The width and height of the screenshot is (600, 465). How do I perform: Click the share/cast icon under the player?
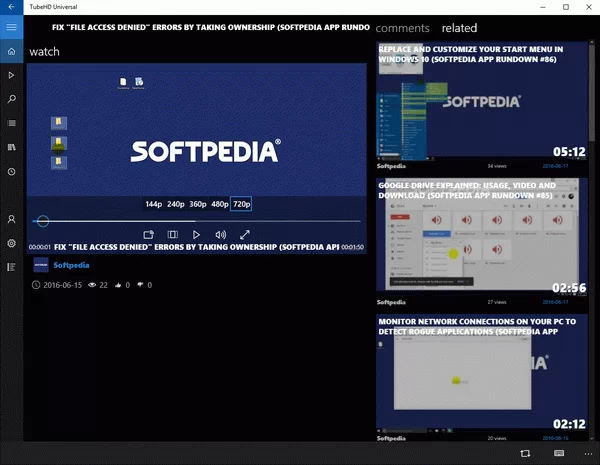coord(148,234)
